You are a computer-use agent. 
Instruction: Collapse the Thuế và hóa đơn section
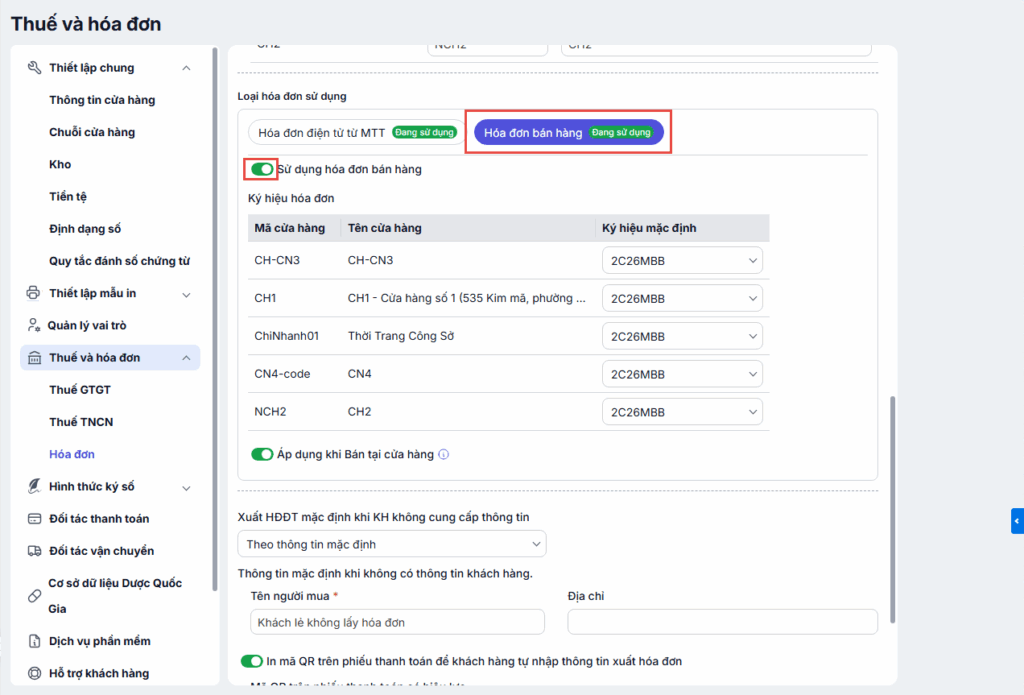coord(186,358)
